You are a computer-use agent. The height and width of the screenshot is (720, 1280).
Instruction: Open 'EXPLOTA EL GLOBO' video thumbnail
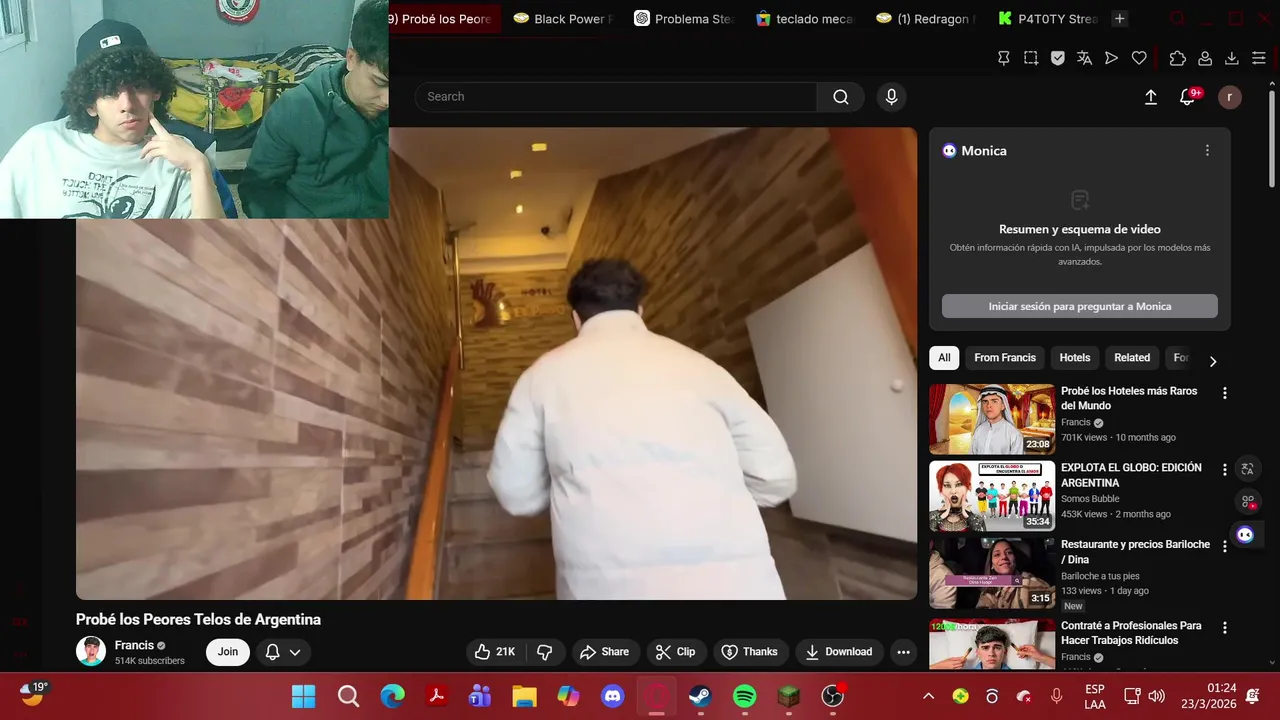click(x=992, y=496)
